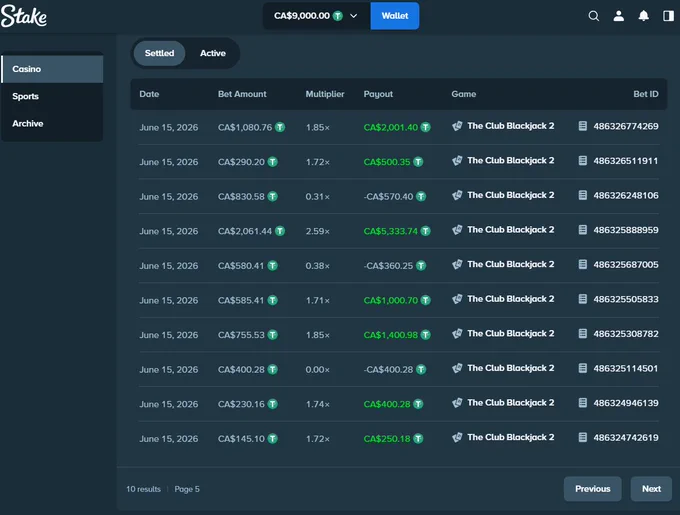Viewport: 680px width, 515px height.
Task: Click the Bet ID column header
Action: pos(646,94)
